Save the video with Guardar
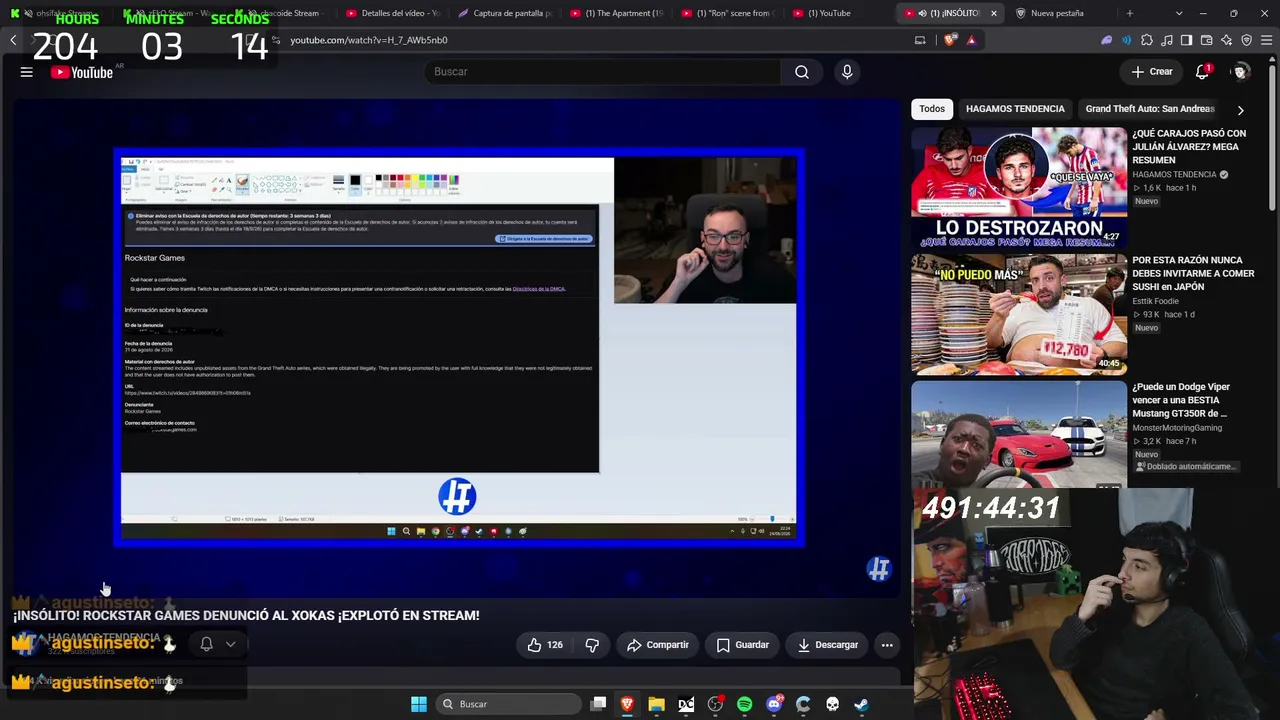This screenshot has width=1280, height=720. pyautogui.click(x=743, y=645)
